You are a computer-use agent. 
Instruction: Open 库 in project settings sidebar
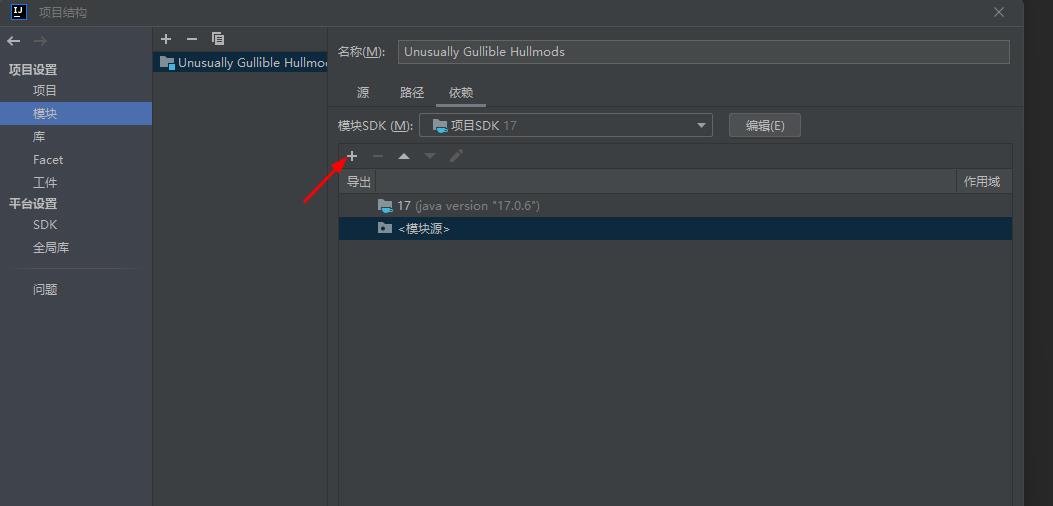39,137
